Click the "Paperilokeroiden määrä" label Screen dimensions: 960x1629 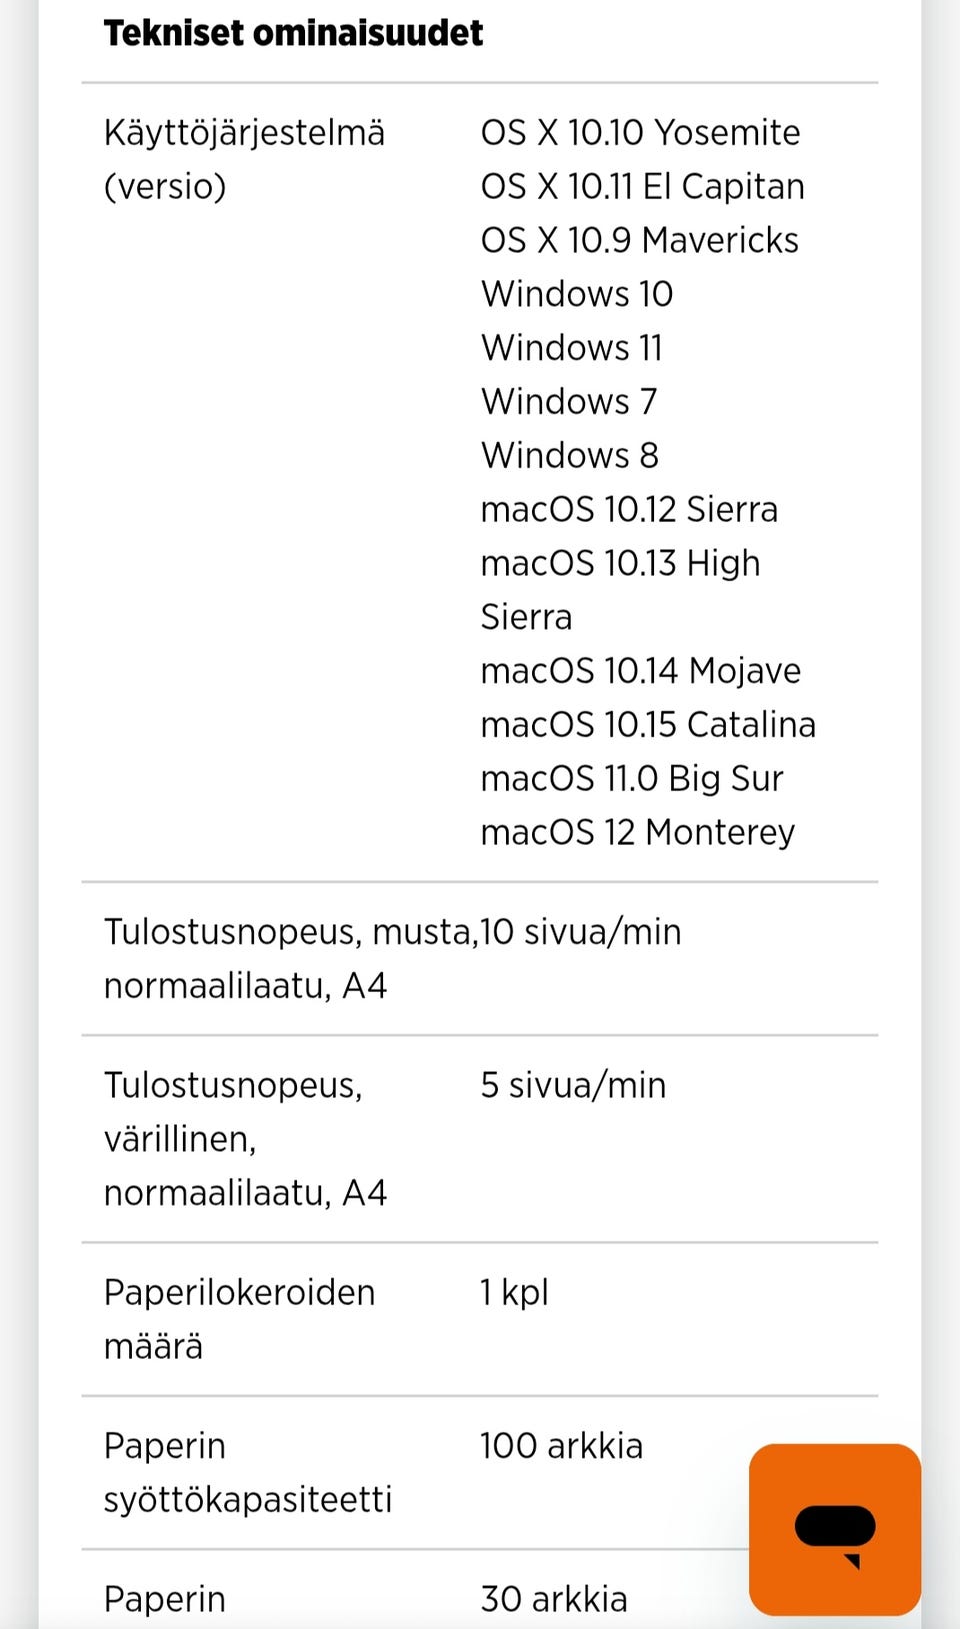tap(239, 1319)
